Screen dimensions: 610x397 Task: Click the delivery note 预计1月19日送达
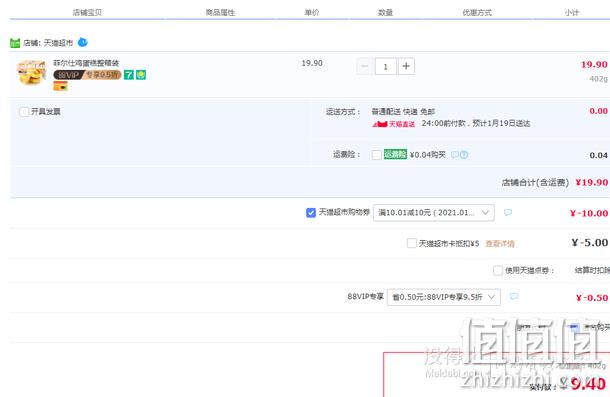[501, 124]
